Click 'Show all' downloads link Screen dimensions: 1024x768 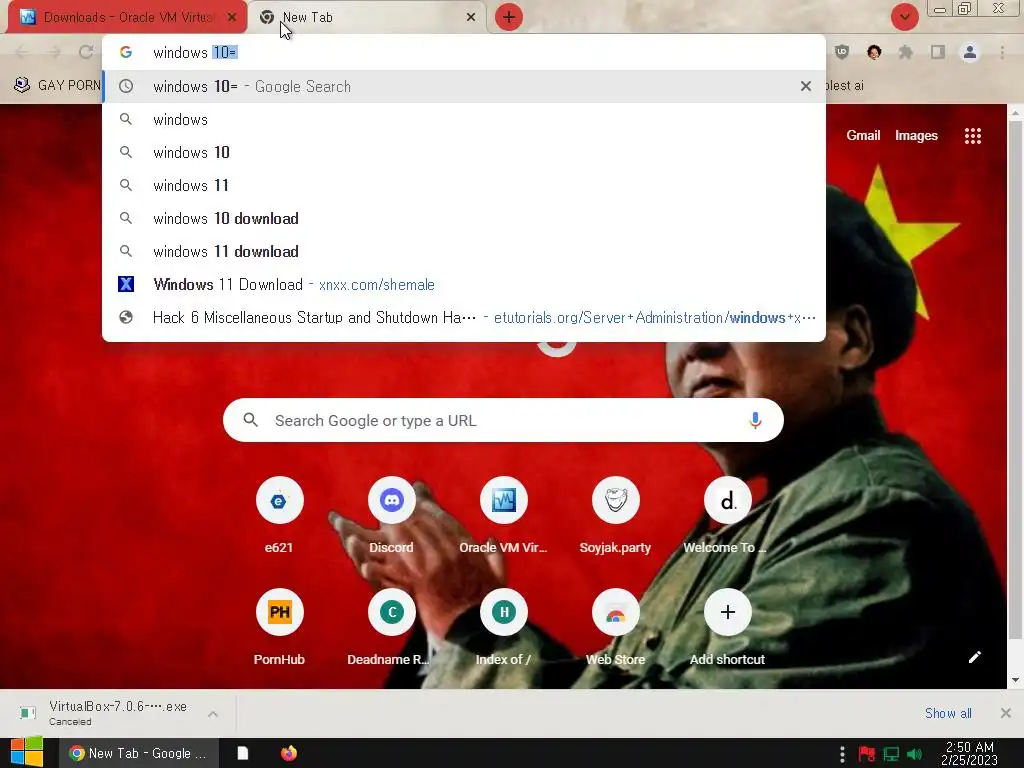click(948, 713)
